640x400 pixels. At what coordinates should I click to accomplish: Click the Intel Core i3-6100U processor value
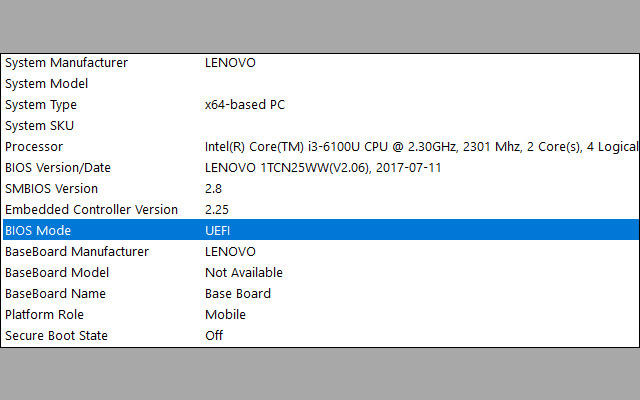(421, 147)
